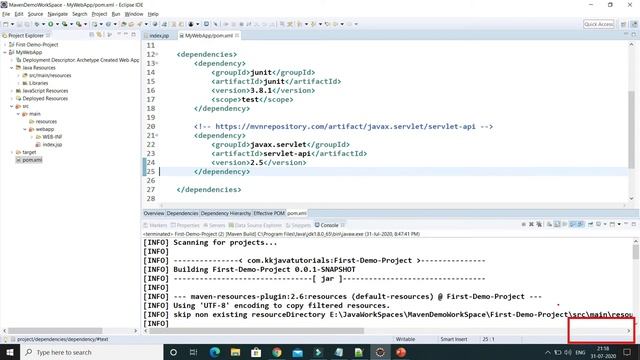The width and height of the screenshot is (640, 360).
Task: Open the Snippets view tab
Action: point(299,225)
